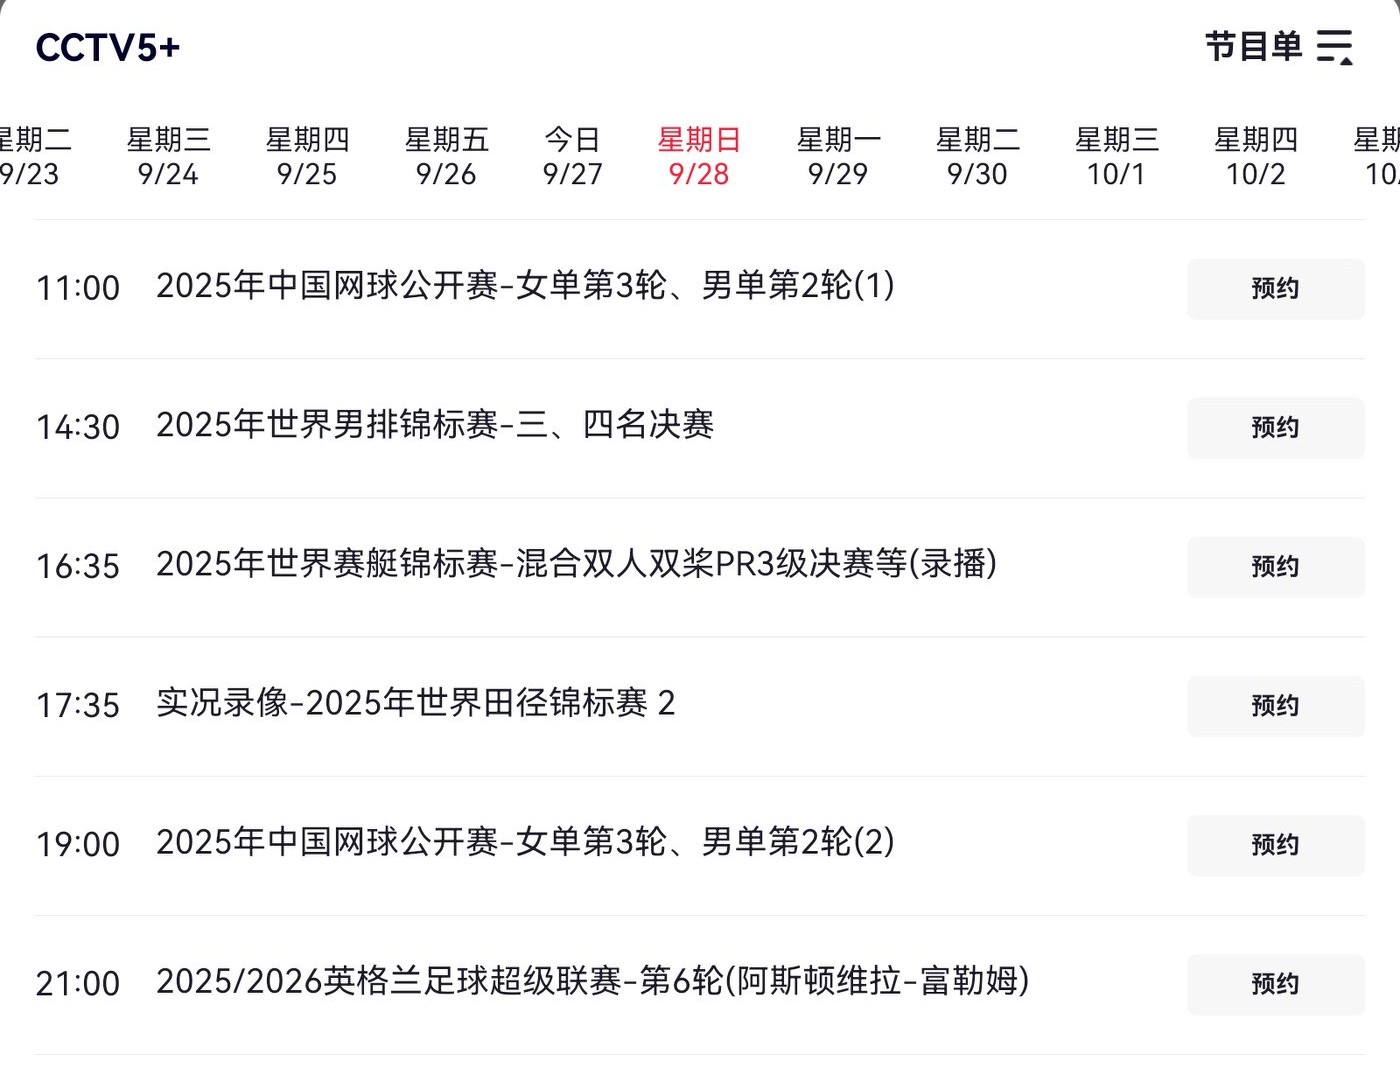Switch to 星期五 9/26 tab
Screen dimensions: 1400x1069
pos(446,156)
